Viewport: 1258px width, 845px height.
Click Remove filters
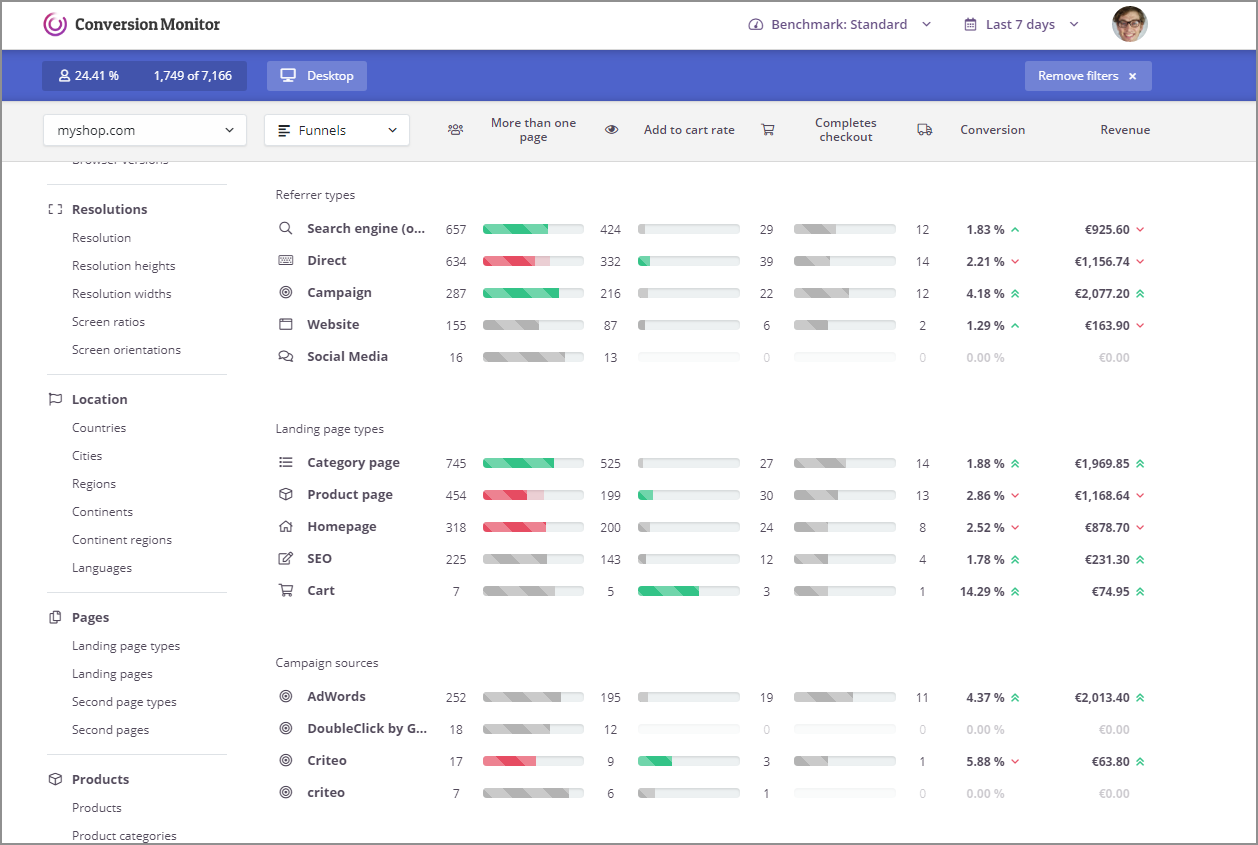1087,75
